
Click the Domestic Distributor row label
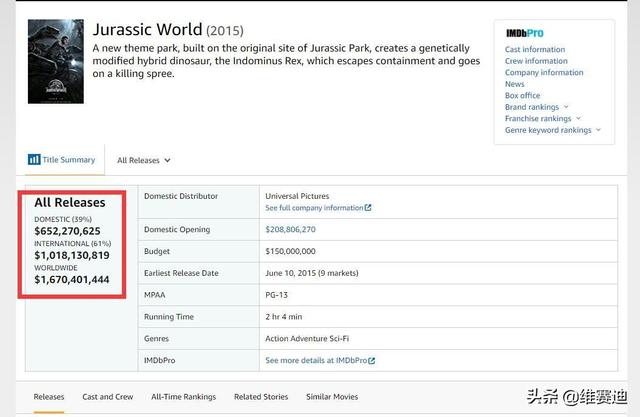coord(181,196)
